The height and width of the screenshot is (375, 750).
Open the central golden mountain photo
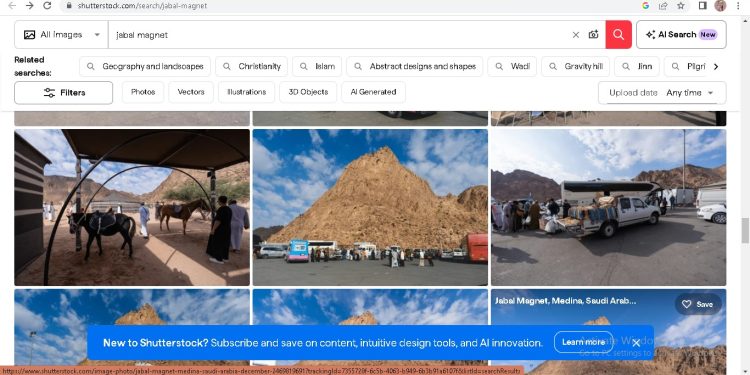370,207
